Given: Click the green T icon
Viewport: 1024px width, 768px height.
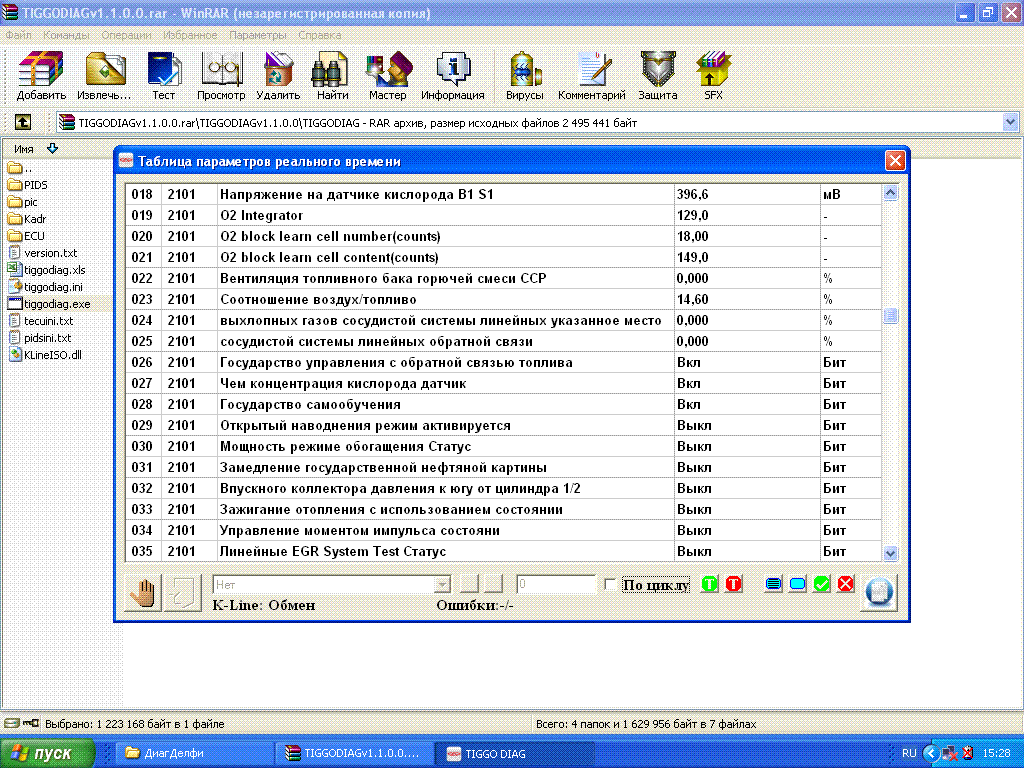Looking at the screenshot, I should pos(709,584).
